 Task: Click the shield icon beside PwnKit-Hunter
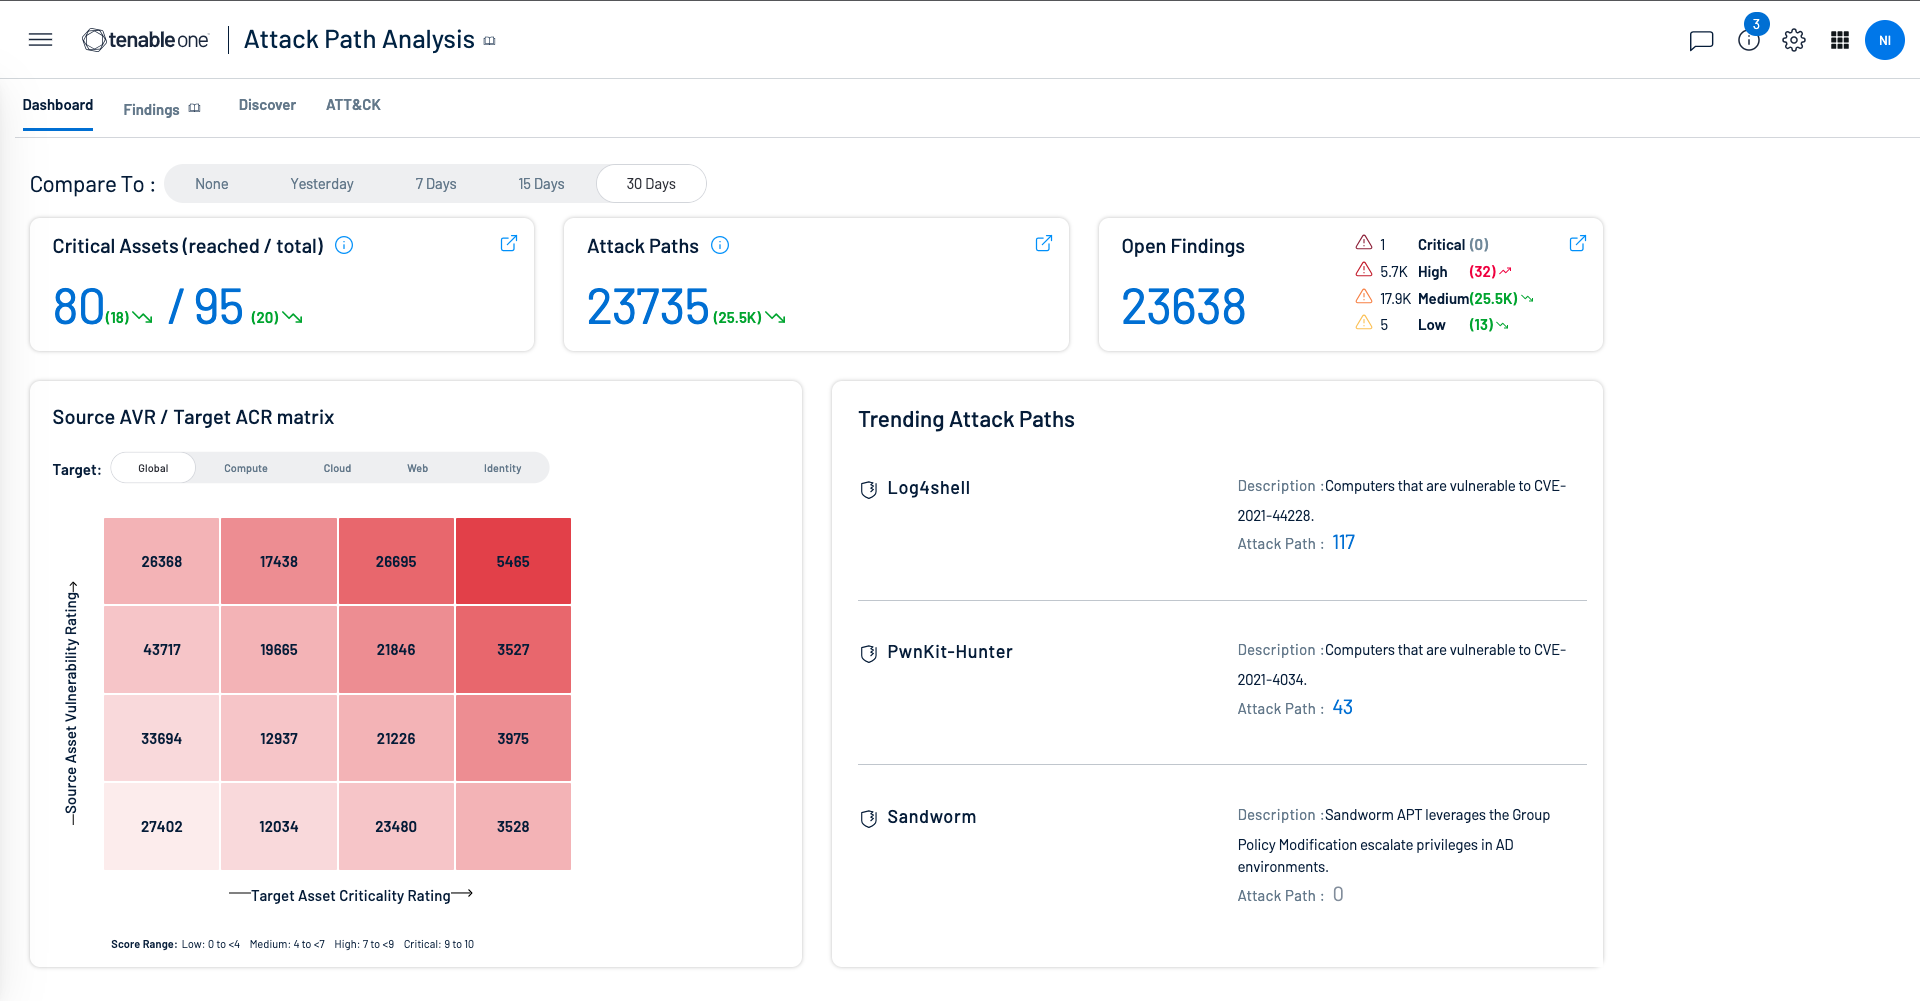pyautogui.click(x=869, y=653)
